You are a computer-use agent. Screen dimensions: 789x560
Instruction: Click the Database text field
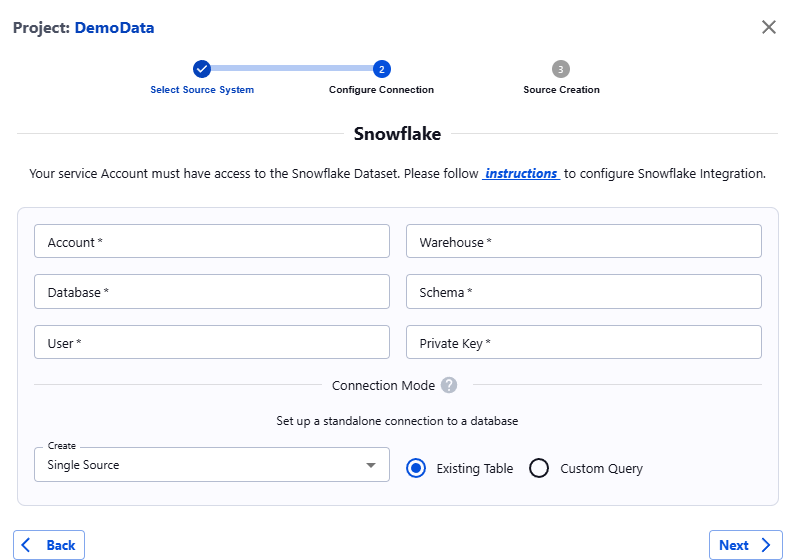click(211, 292)
